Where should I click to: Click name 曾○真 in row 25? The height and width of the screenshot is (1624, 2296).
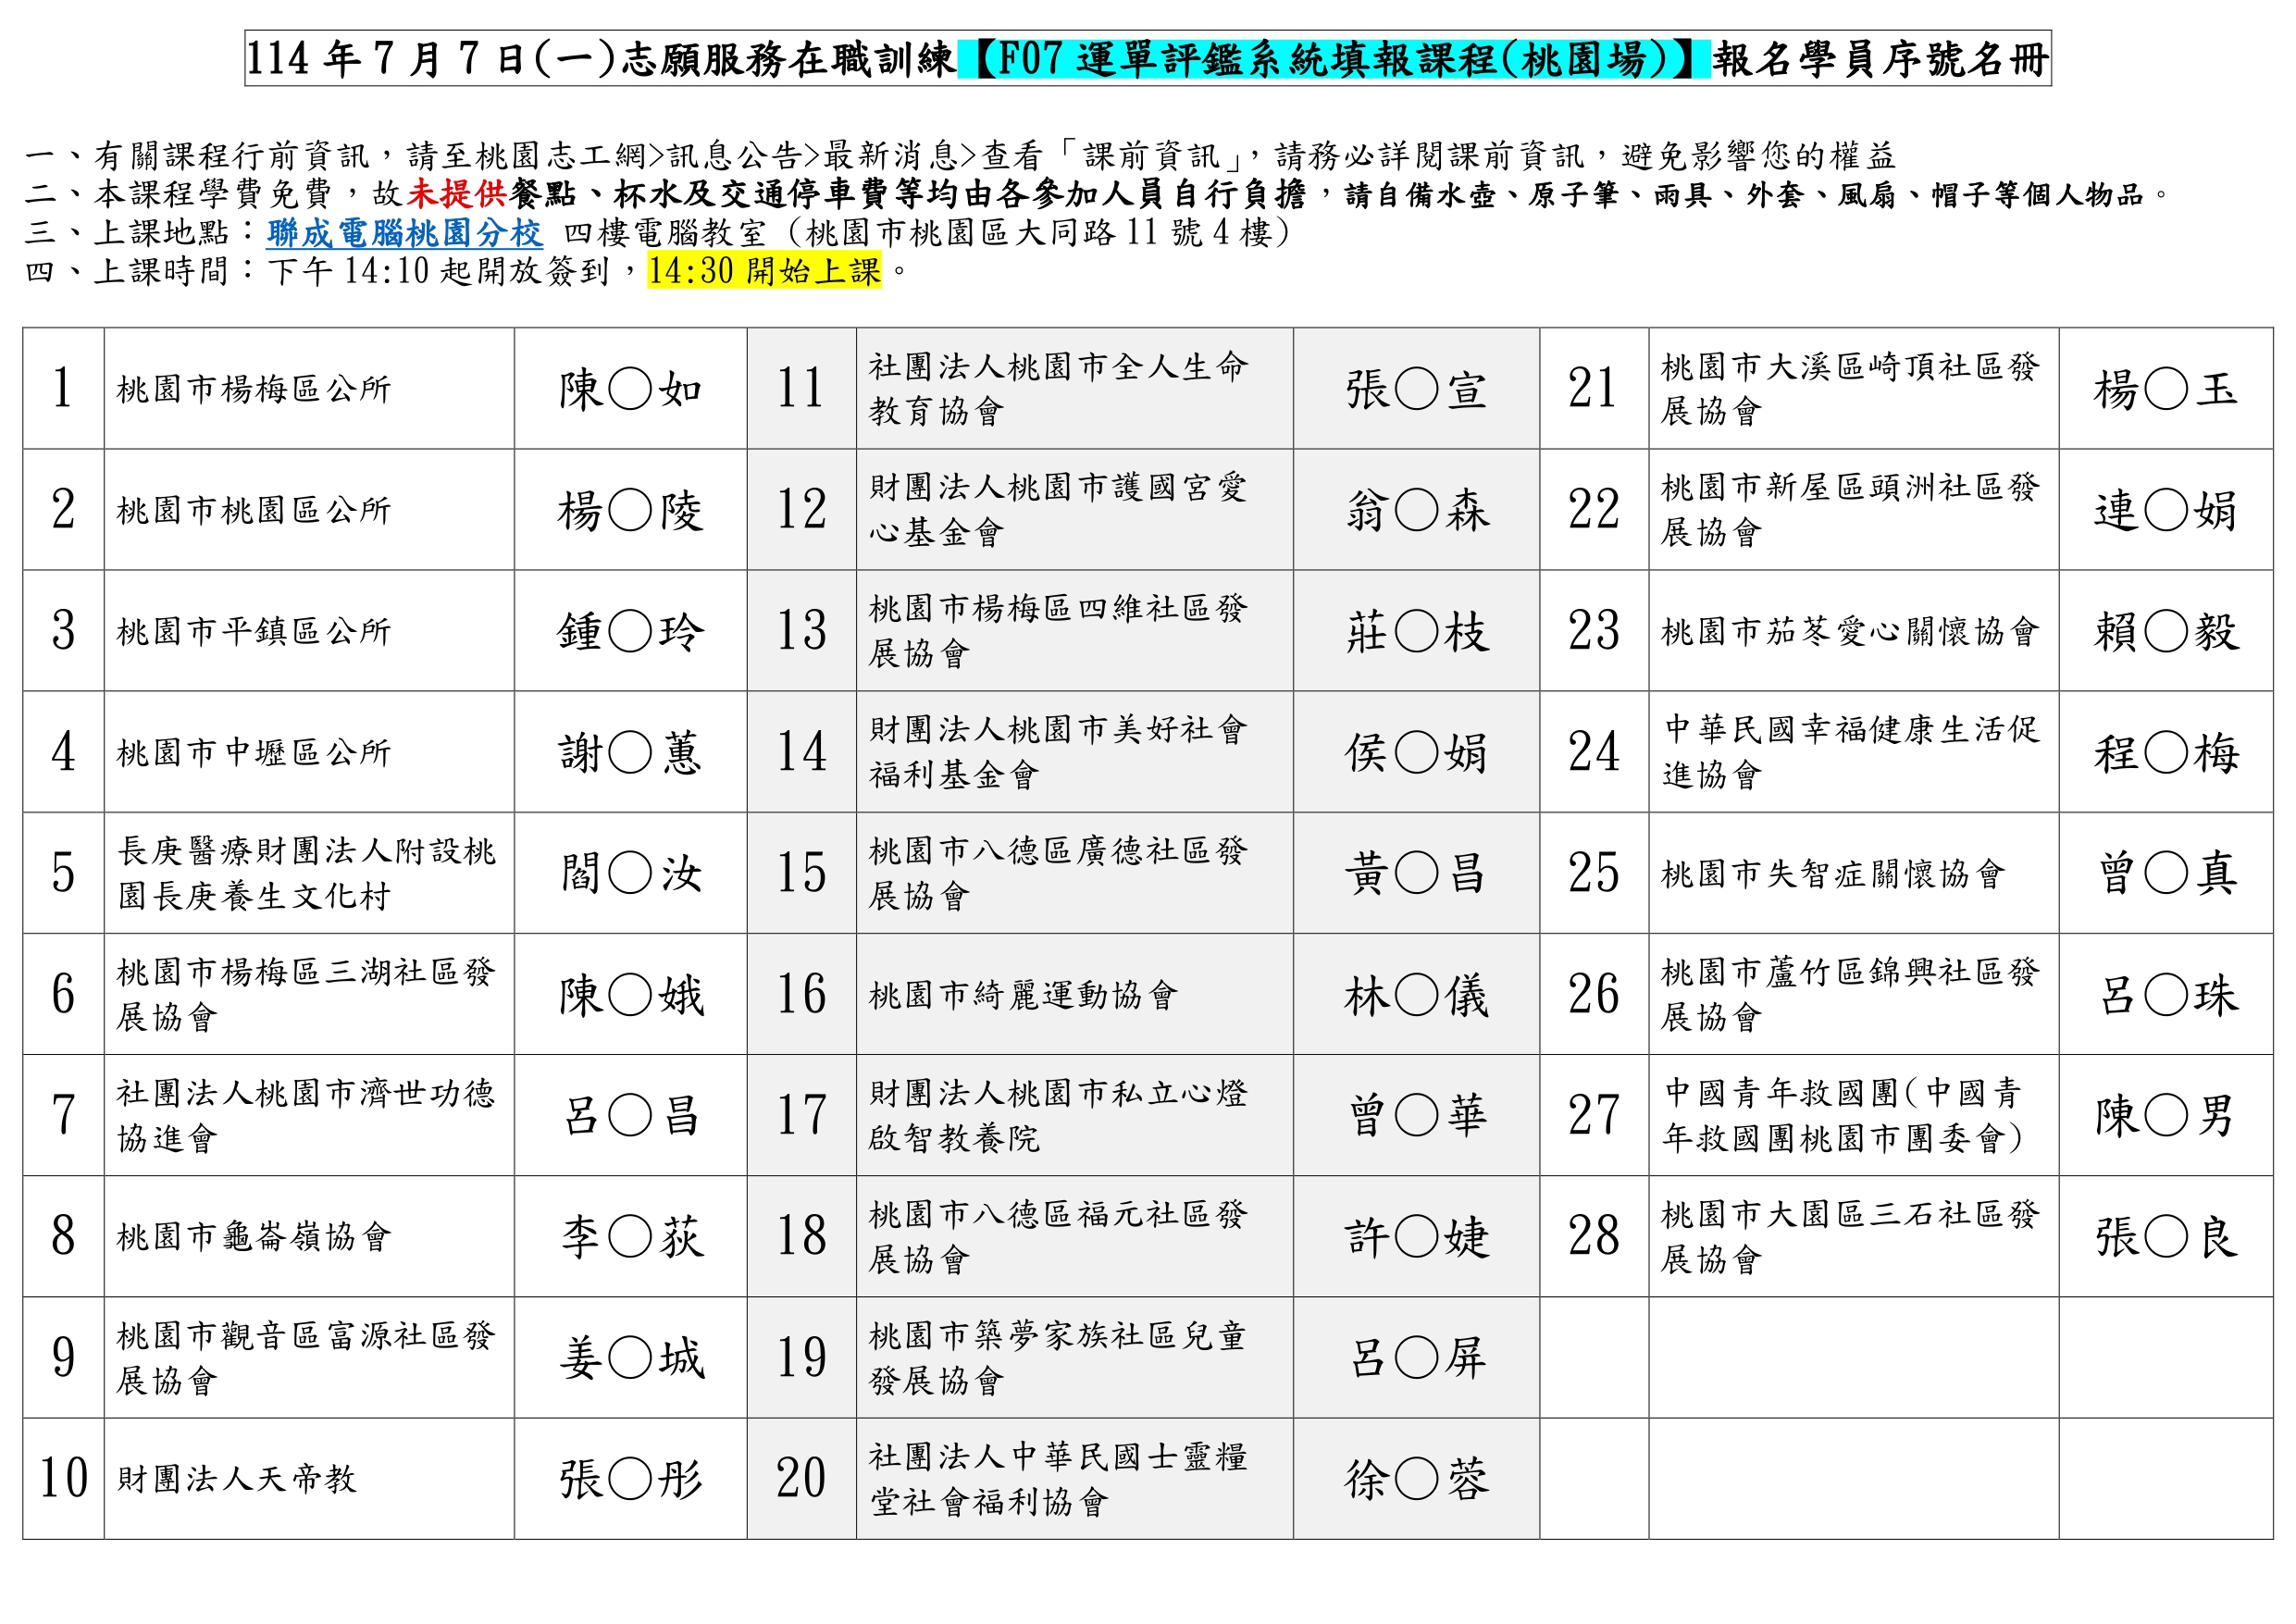pyautogui.click(x=2166, y=874)
